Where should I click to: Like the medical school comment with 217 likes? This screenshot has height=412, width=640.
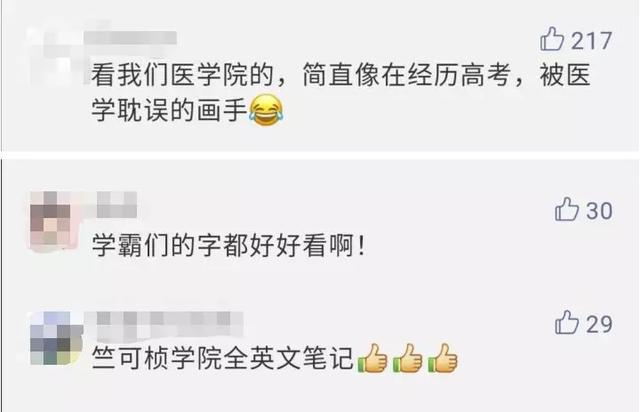point(552,39)
